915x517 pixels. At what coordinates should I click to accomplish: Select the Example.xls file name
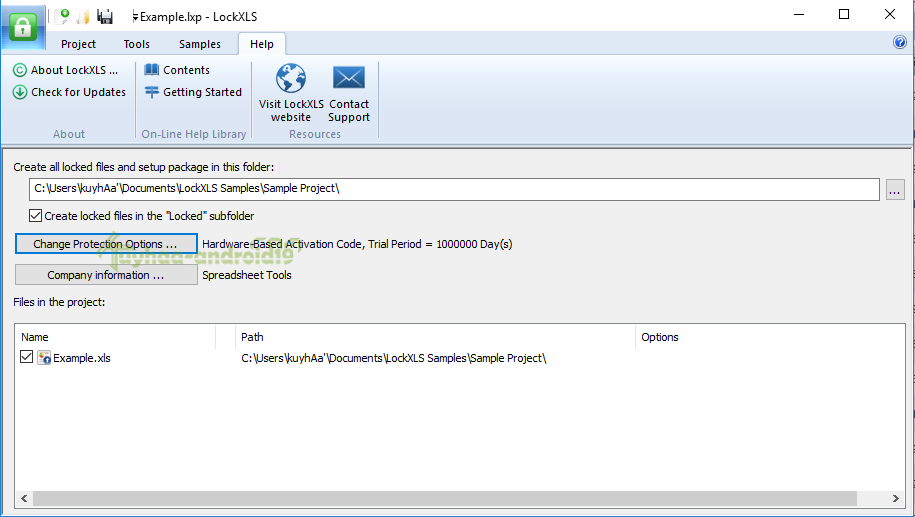(82, 358)
